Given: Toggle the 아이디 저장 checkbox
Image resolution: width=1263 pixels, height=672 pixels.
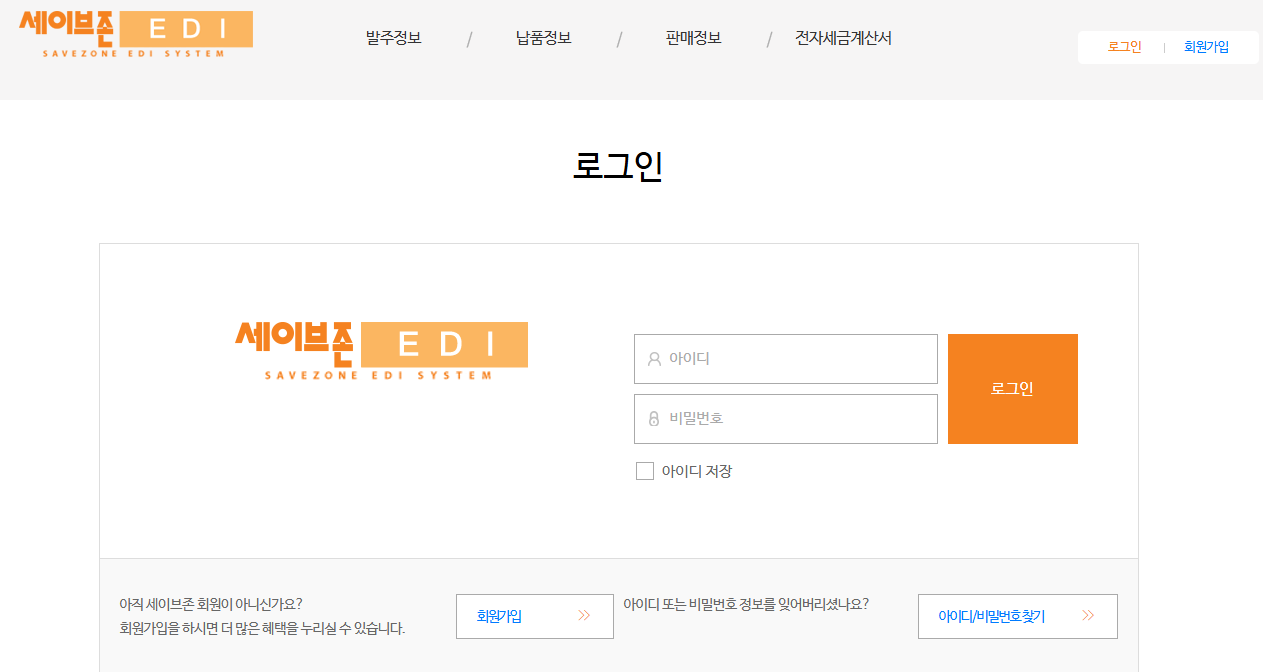Looking at the screenshot, I should pyautogui.click(x=645, y=471).
